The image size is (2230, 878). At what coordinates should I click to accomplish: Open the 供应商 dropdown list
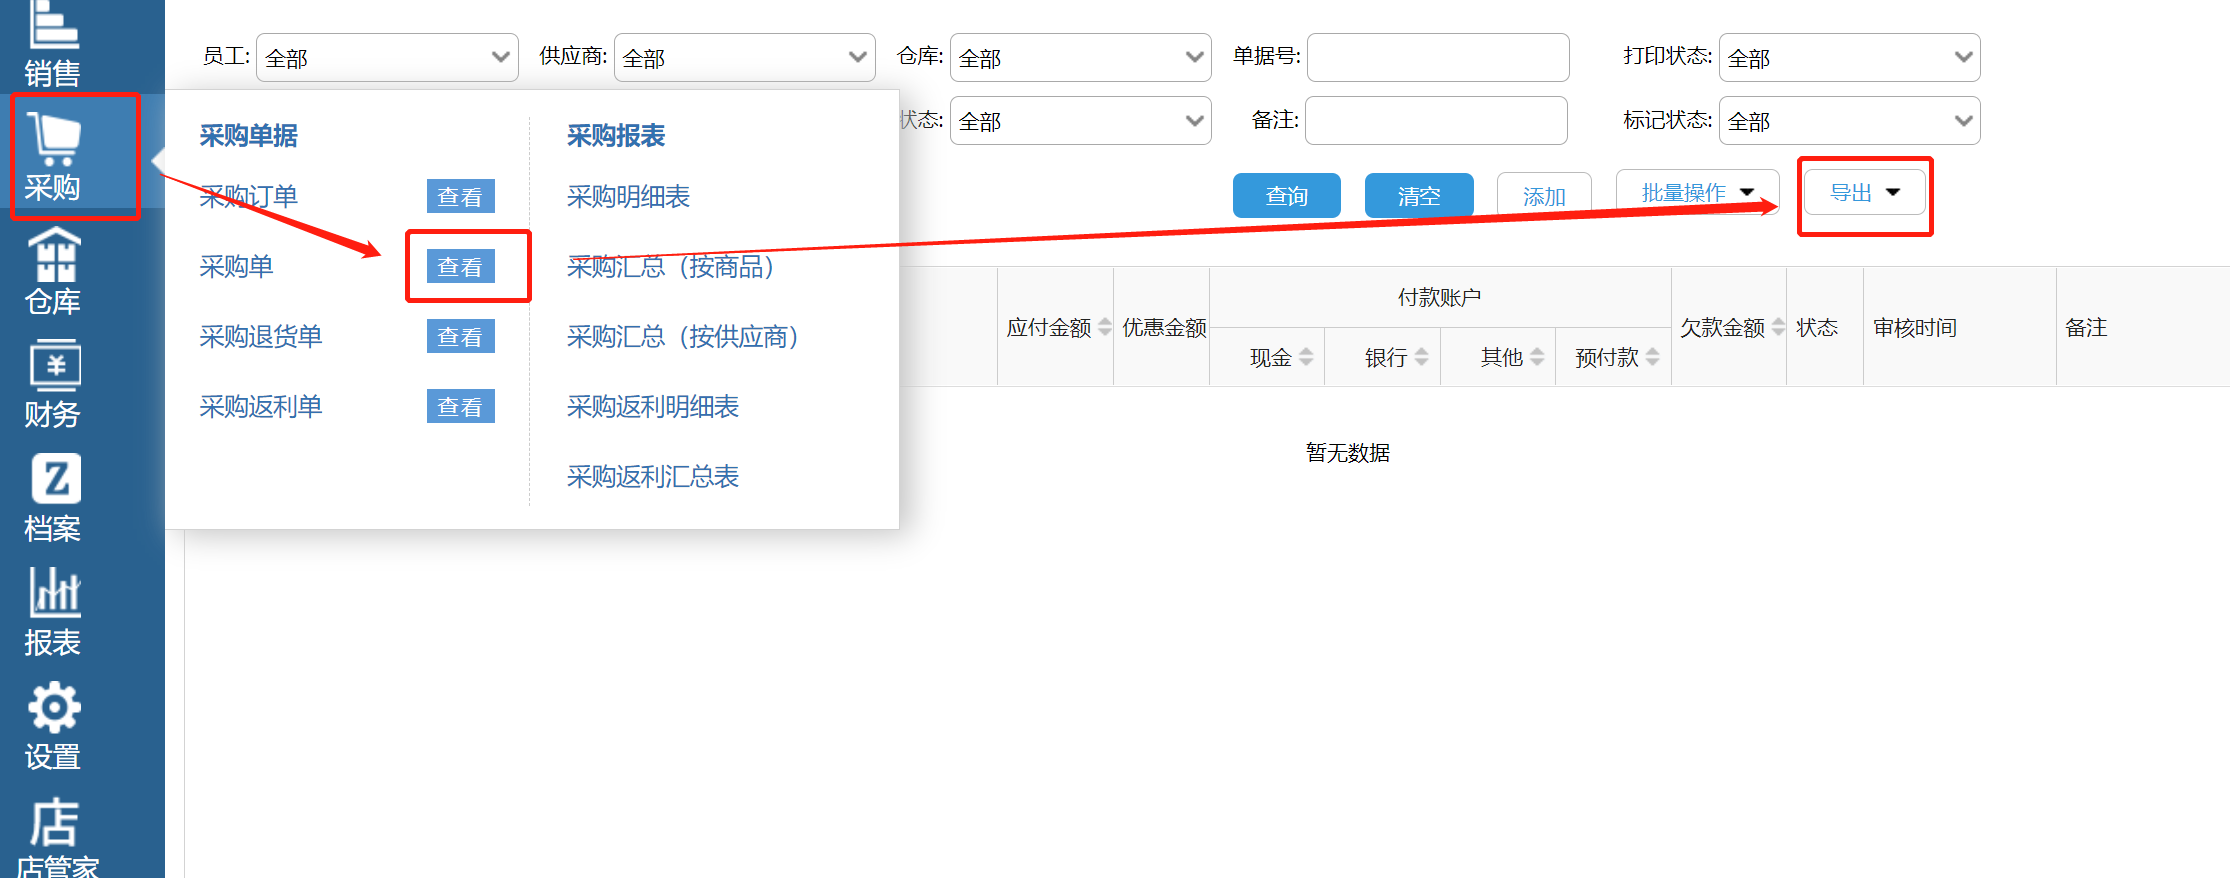[744, 58]
